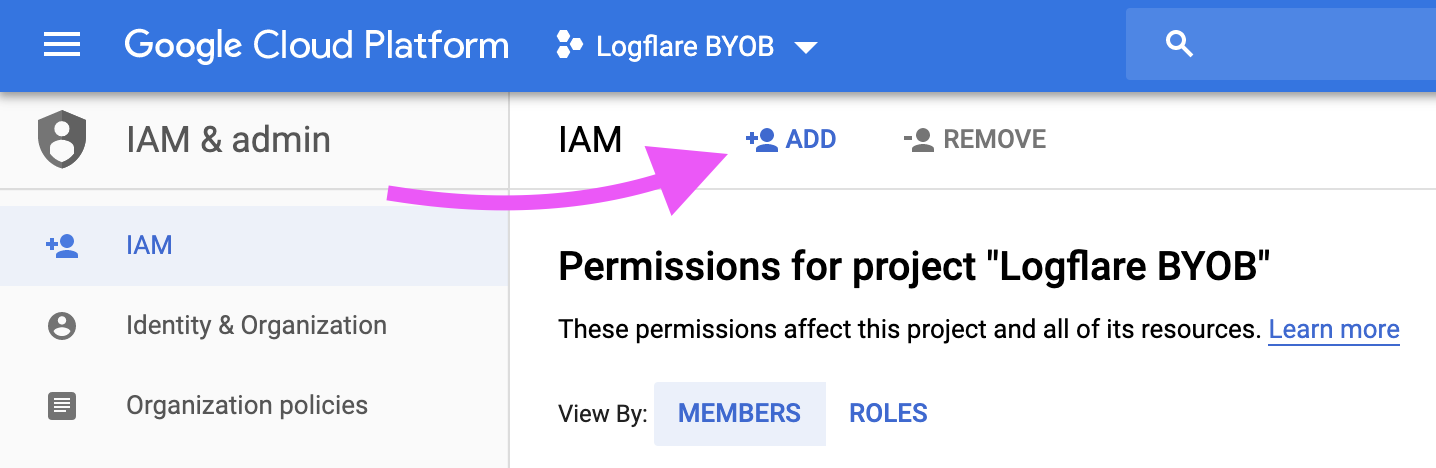Image resolution: width=1436 pixels, height=468 pixels.
Task: Click the Identity & Organization person icon
Action: click(x=62, y=326)
